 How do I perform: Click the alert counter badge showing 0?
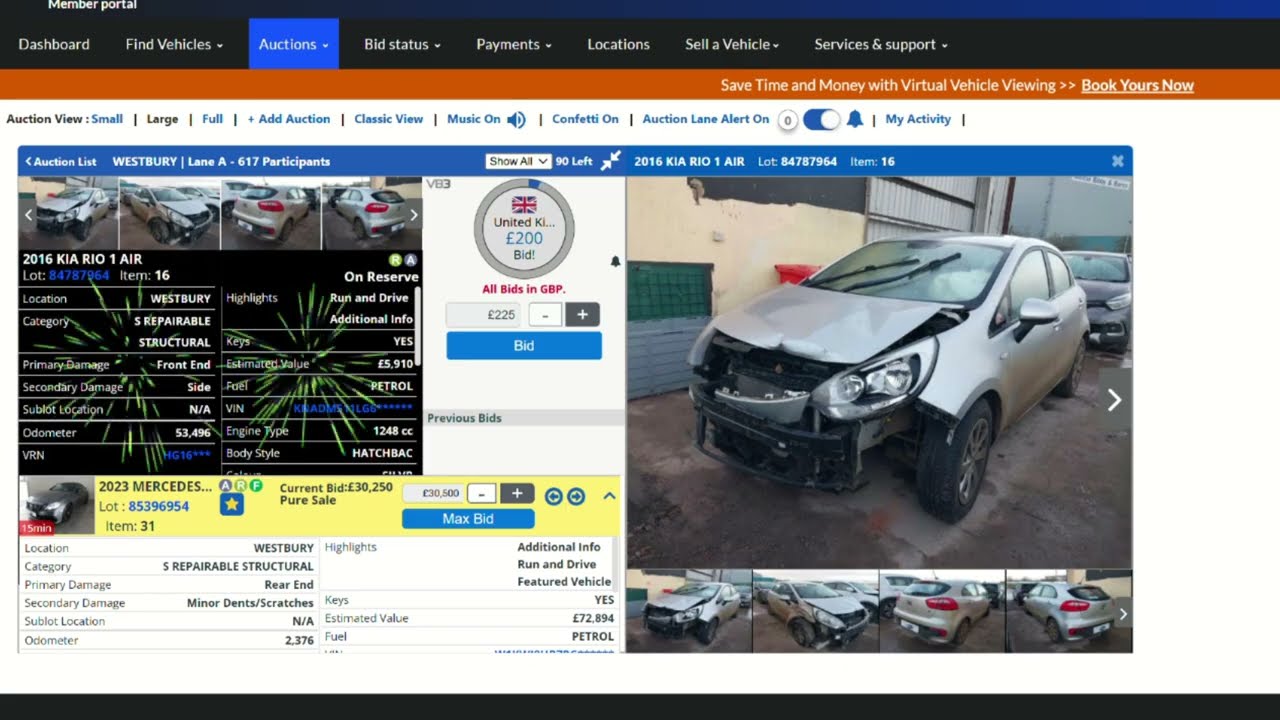[787, 120]
